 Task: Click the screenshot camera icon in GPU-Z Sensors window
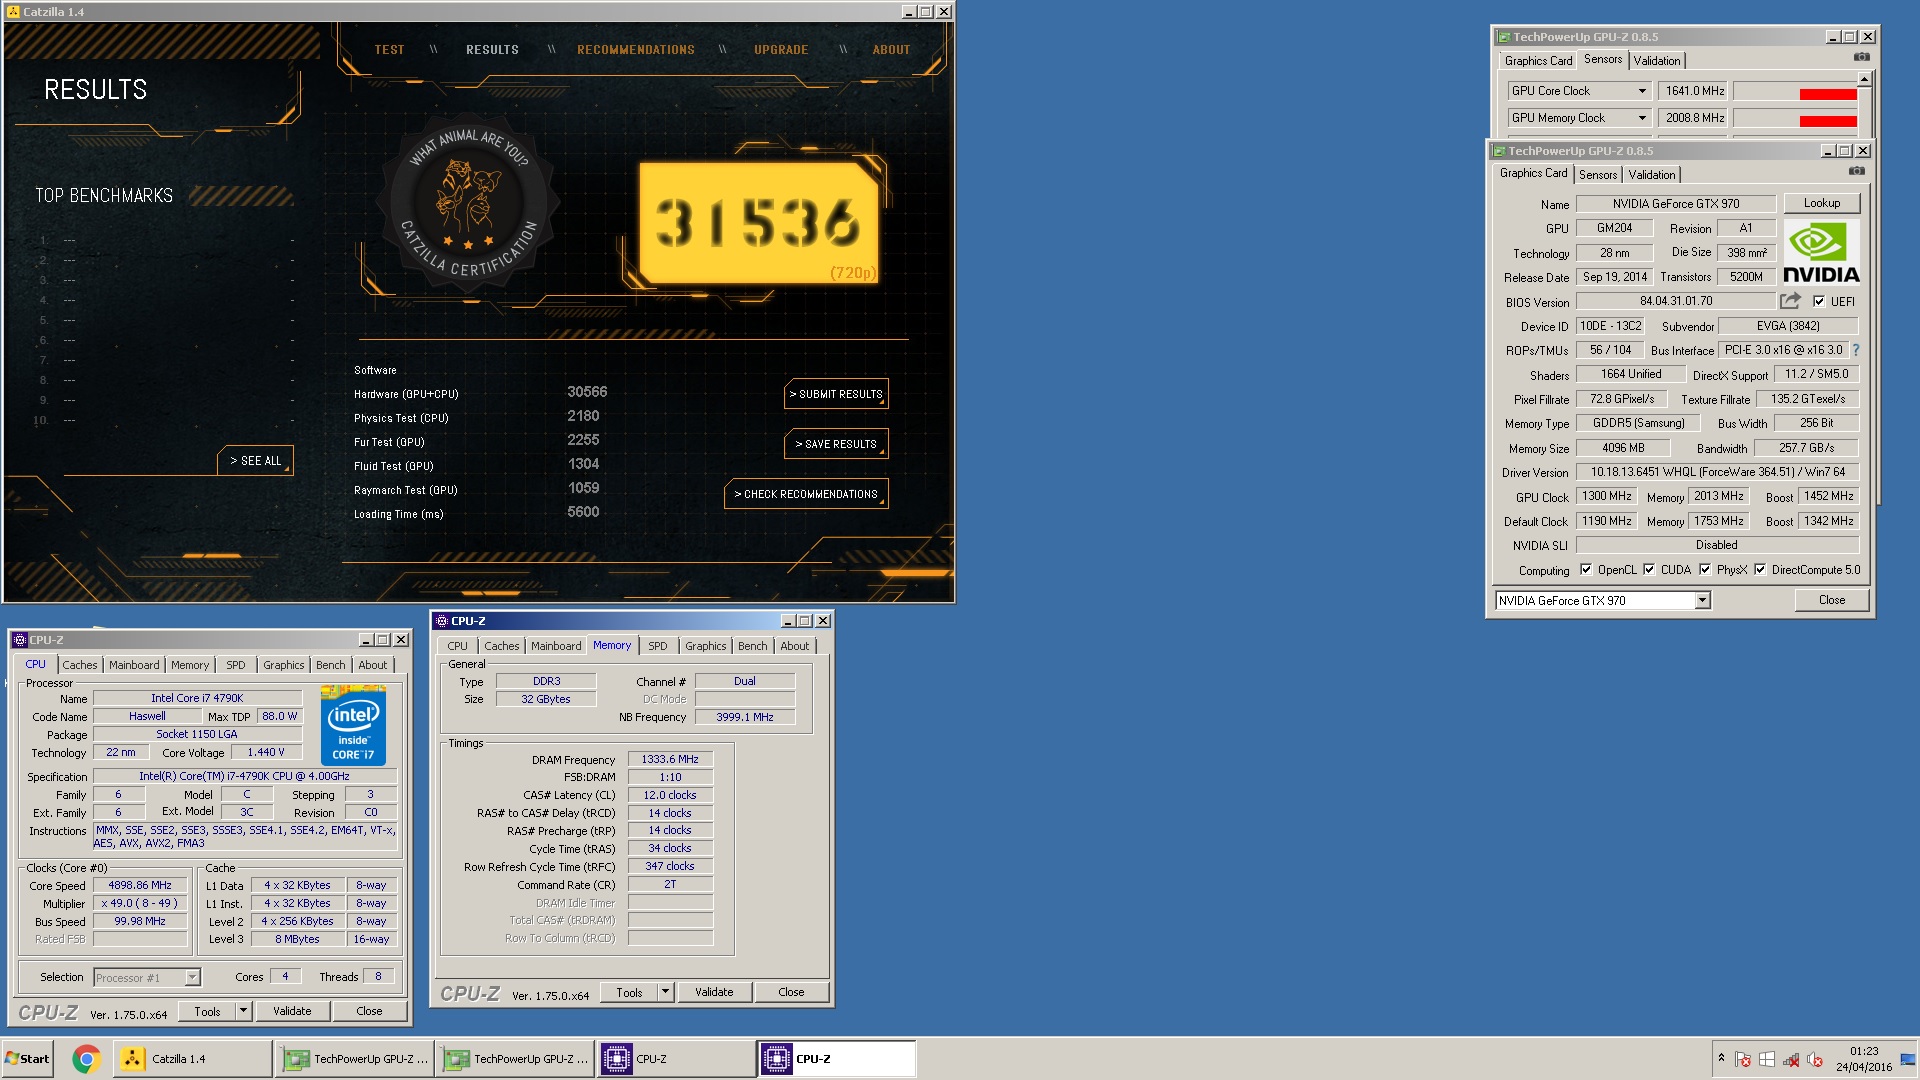click(x=1861, y=57)
